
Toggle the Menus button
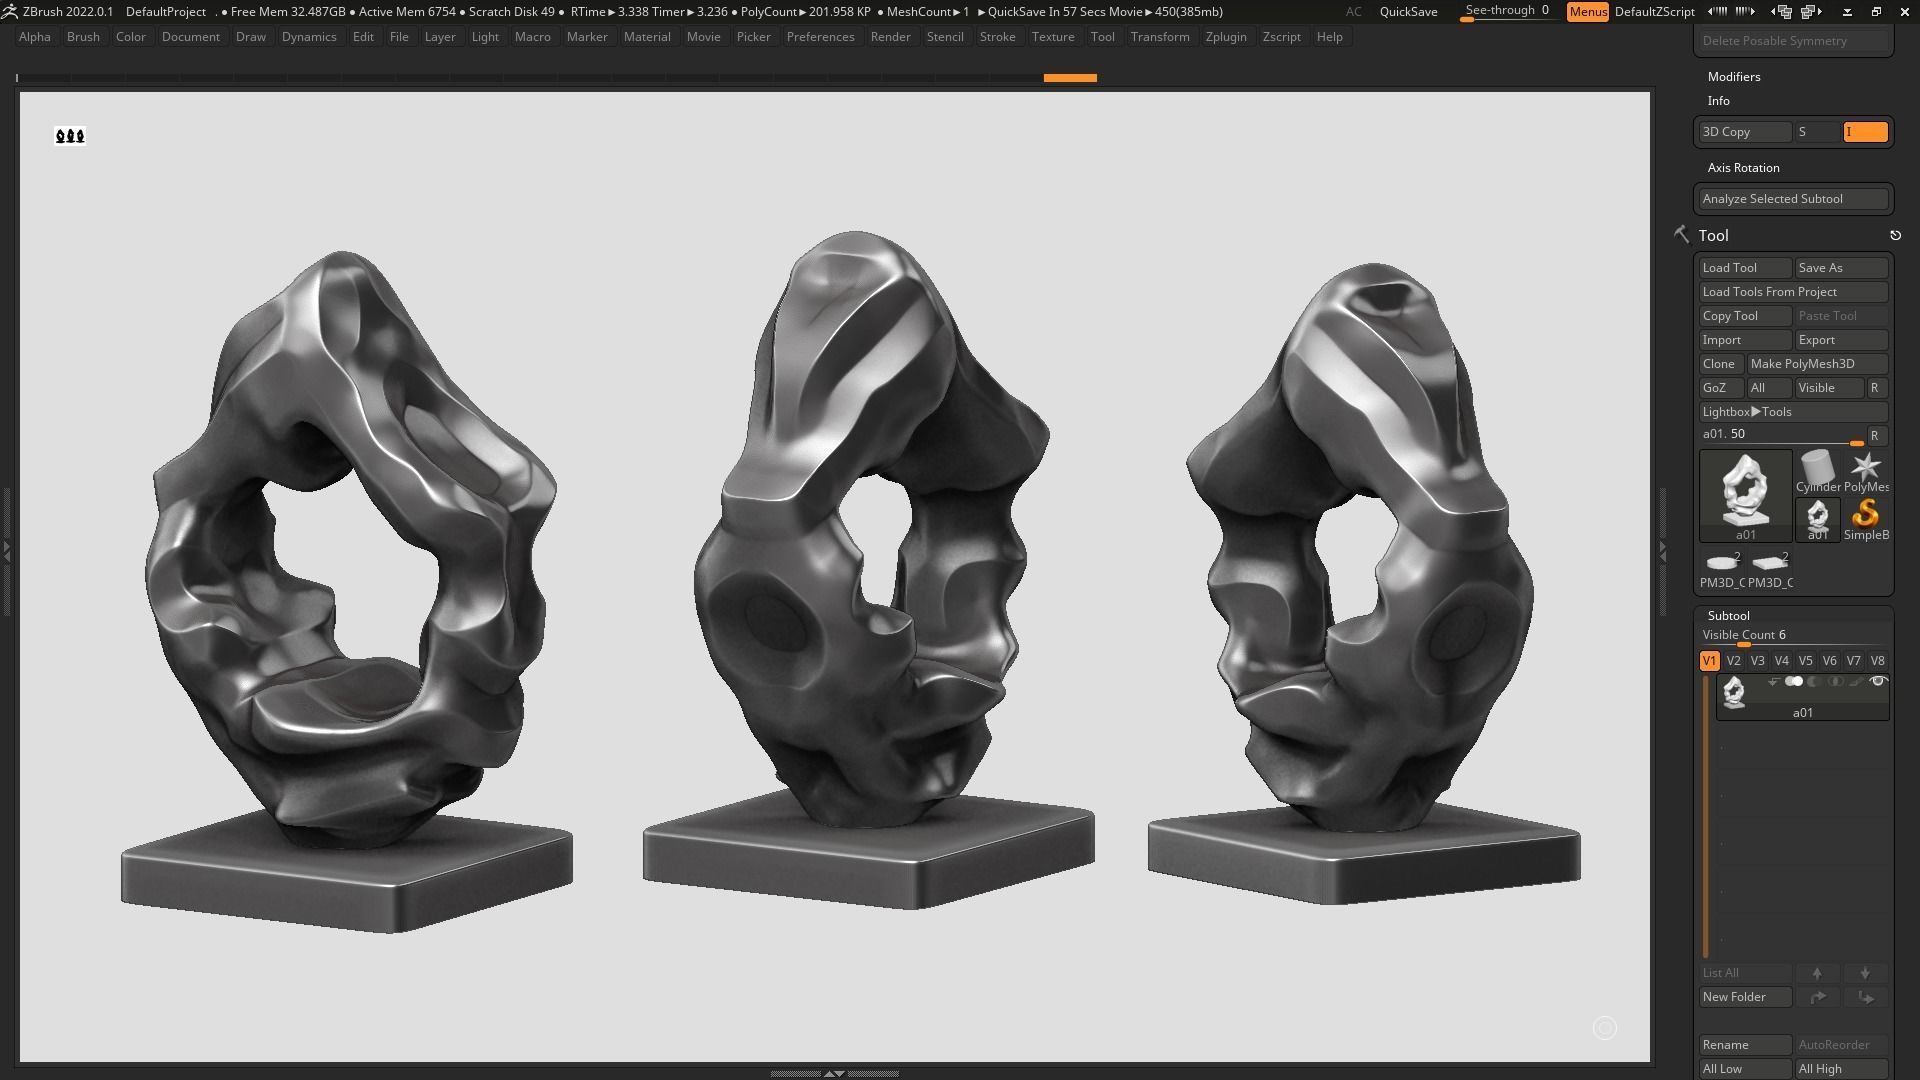[1588, 12]
